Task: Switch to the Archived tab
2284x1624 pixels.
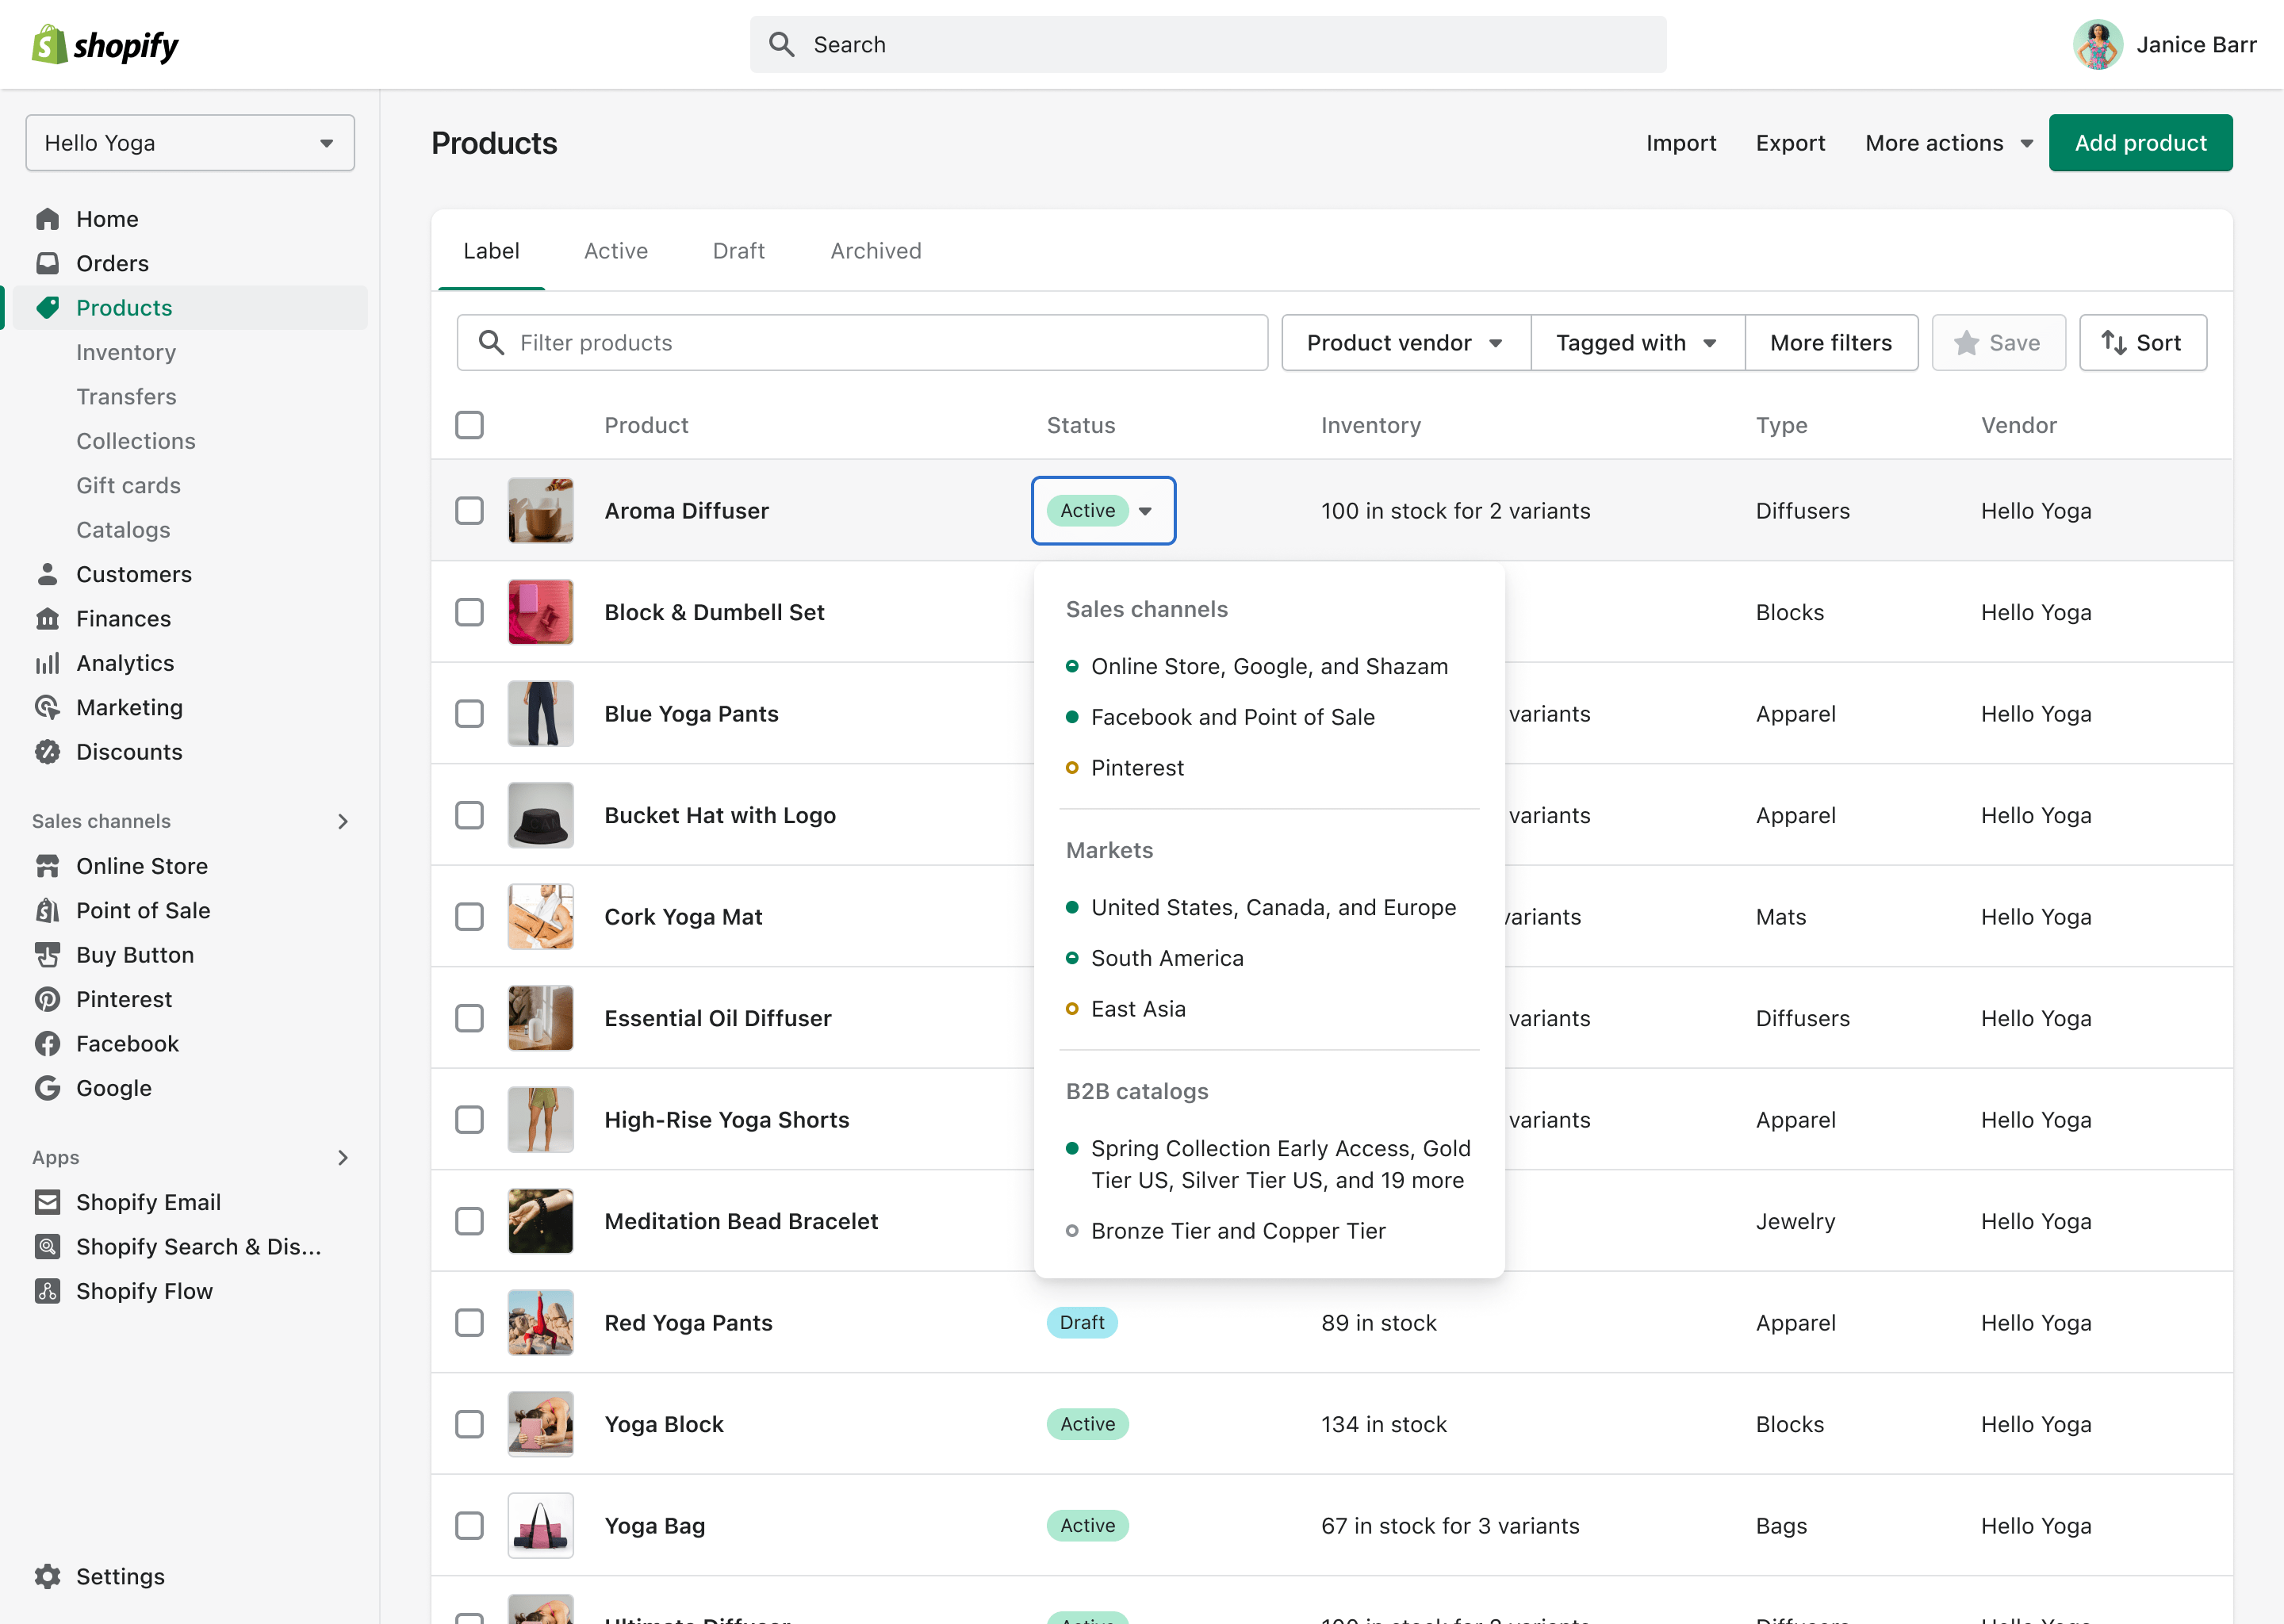Action: (875, 251)
